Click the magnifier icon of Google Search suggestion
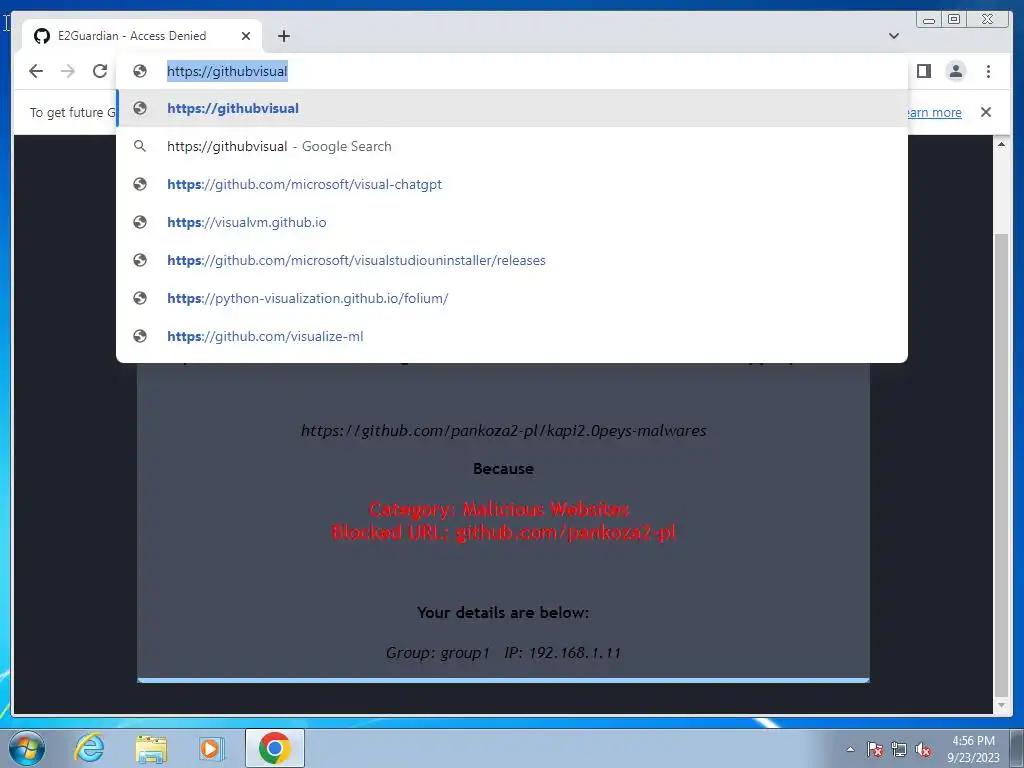The image size is (1024, 768). [140, 146]
